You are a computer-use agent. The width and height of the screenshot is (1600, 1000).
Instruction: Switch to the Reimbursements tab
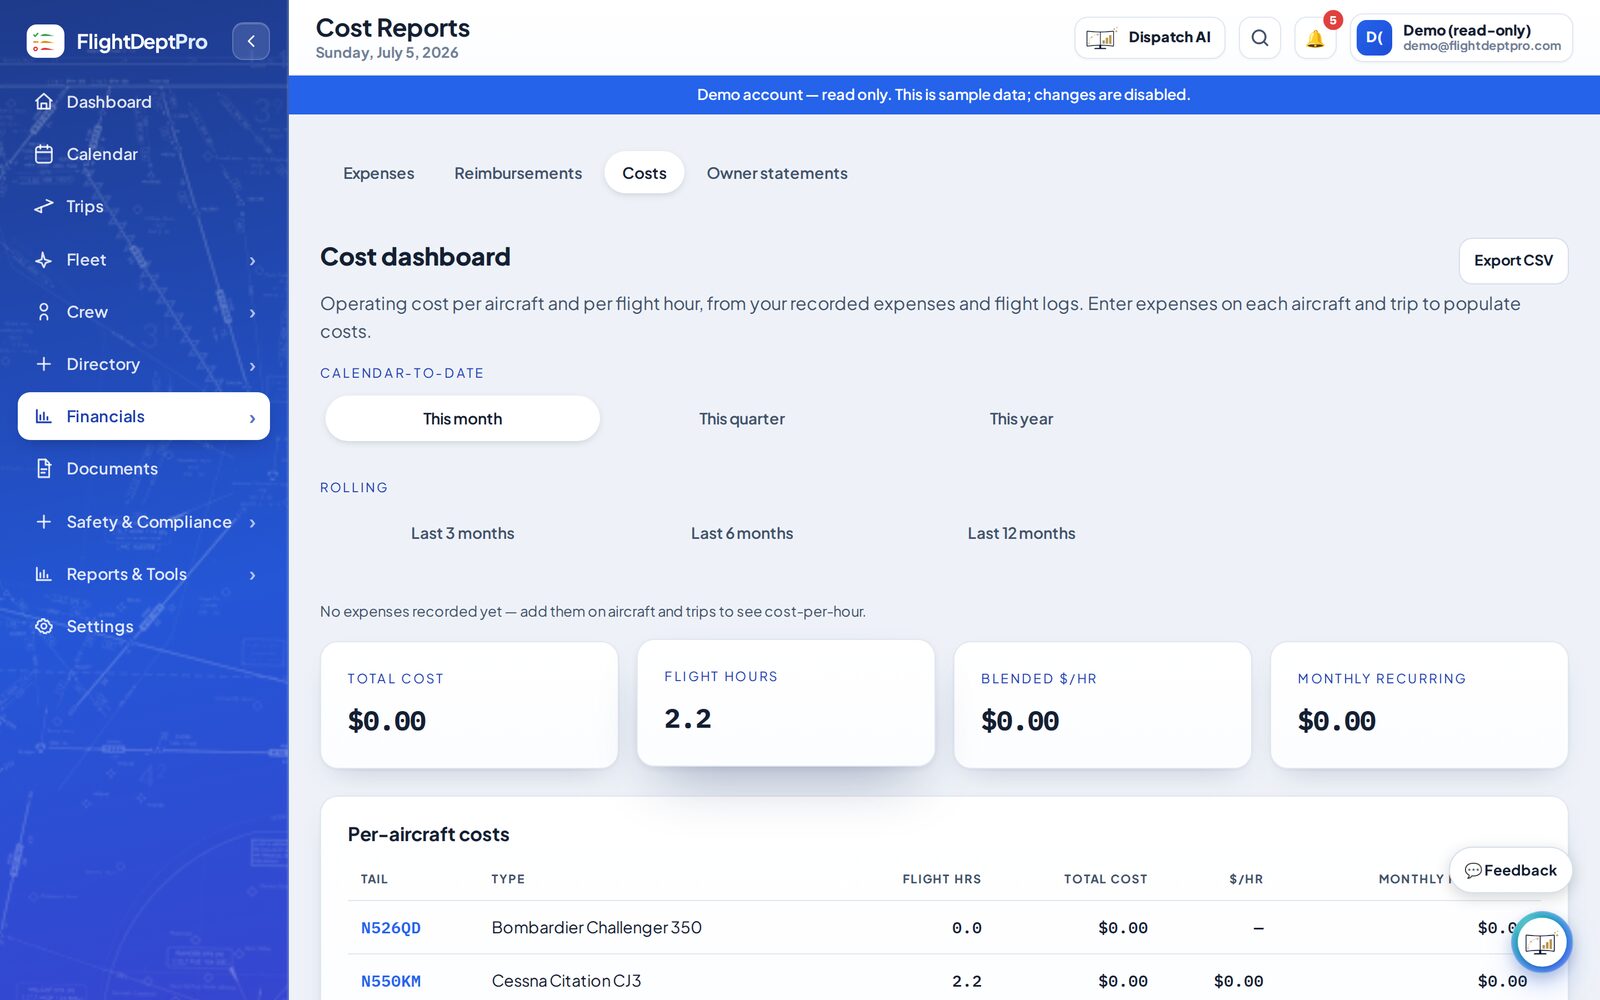(x=518, y=173)
